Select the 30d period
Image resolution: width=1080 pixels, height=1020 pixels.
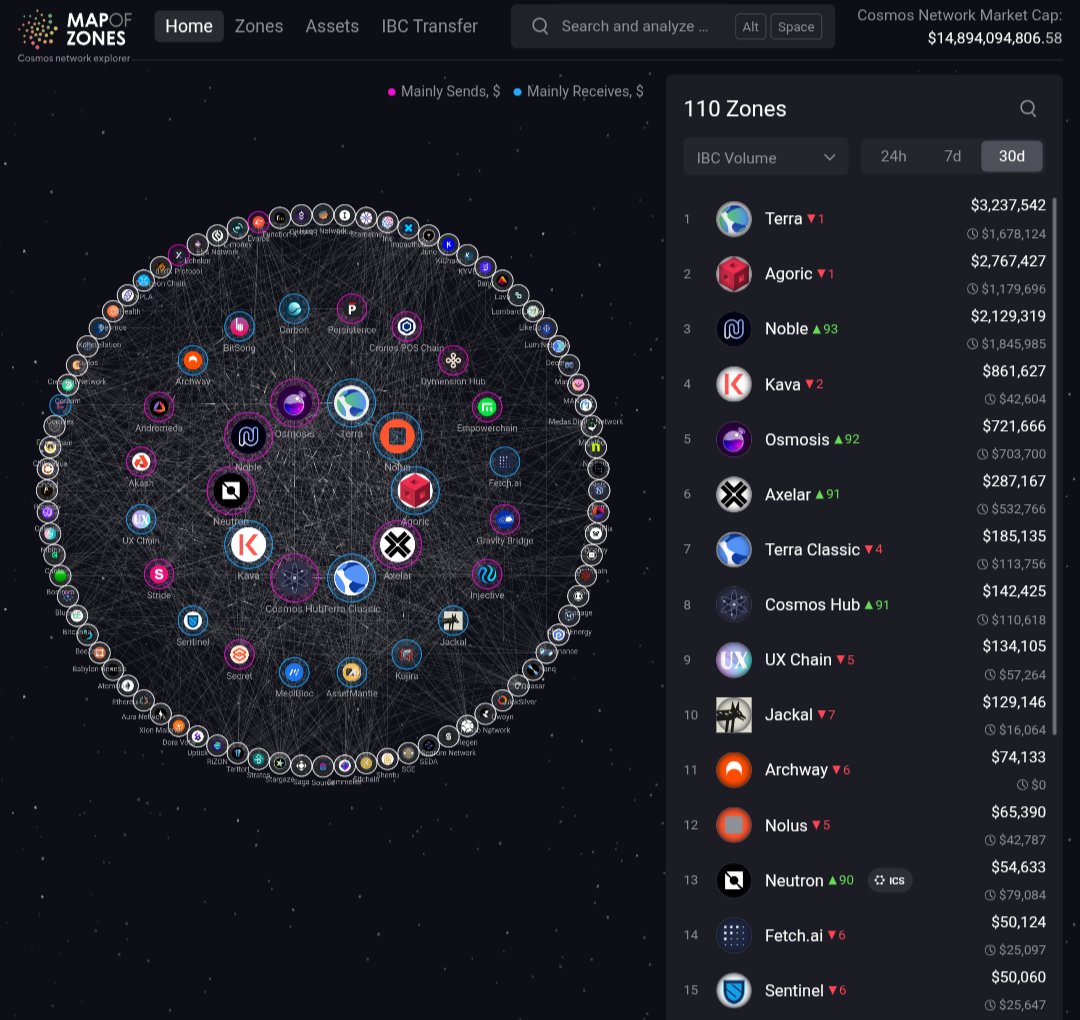click(1012, 156)
